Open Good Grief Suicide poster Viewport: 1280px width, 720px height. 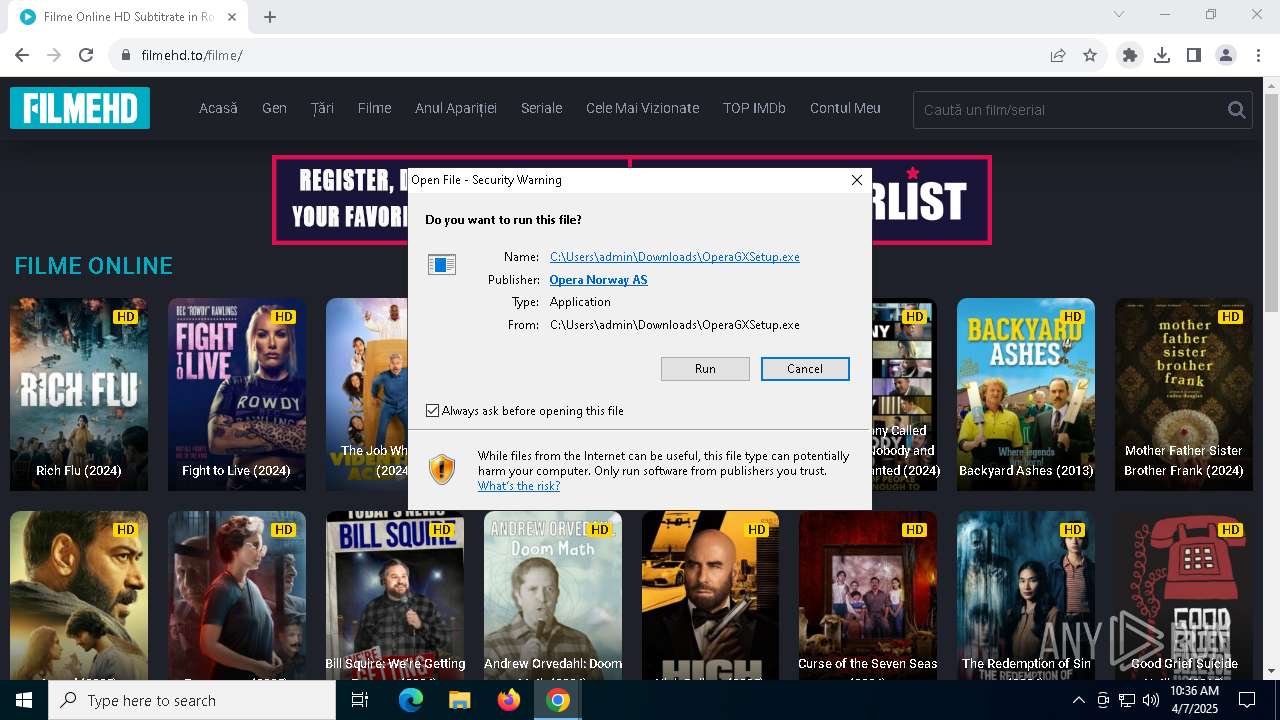click(1184, 596)
